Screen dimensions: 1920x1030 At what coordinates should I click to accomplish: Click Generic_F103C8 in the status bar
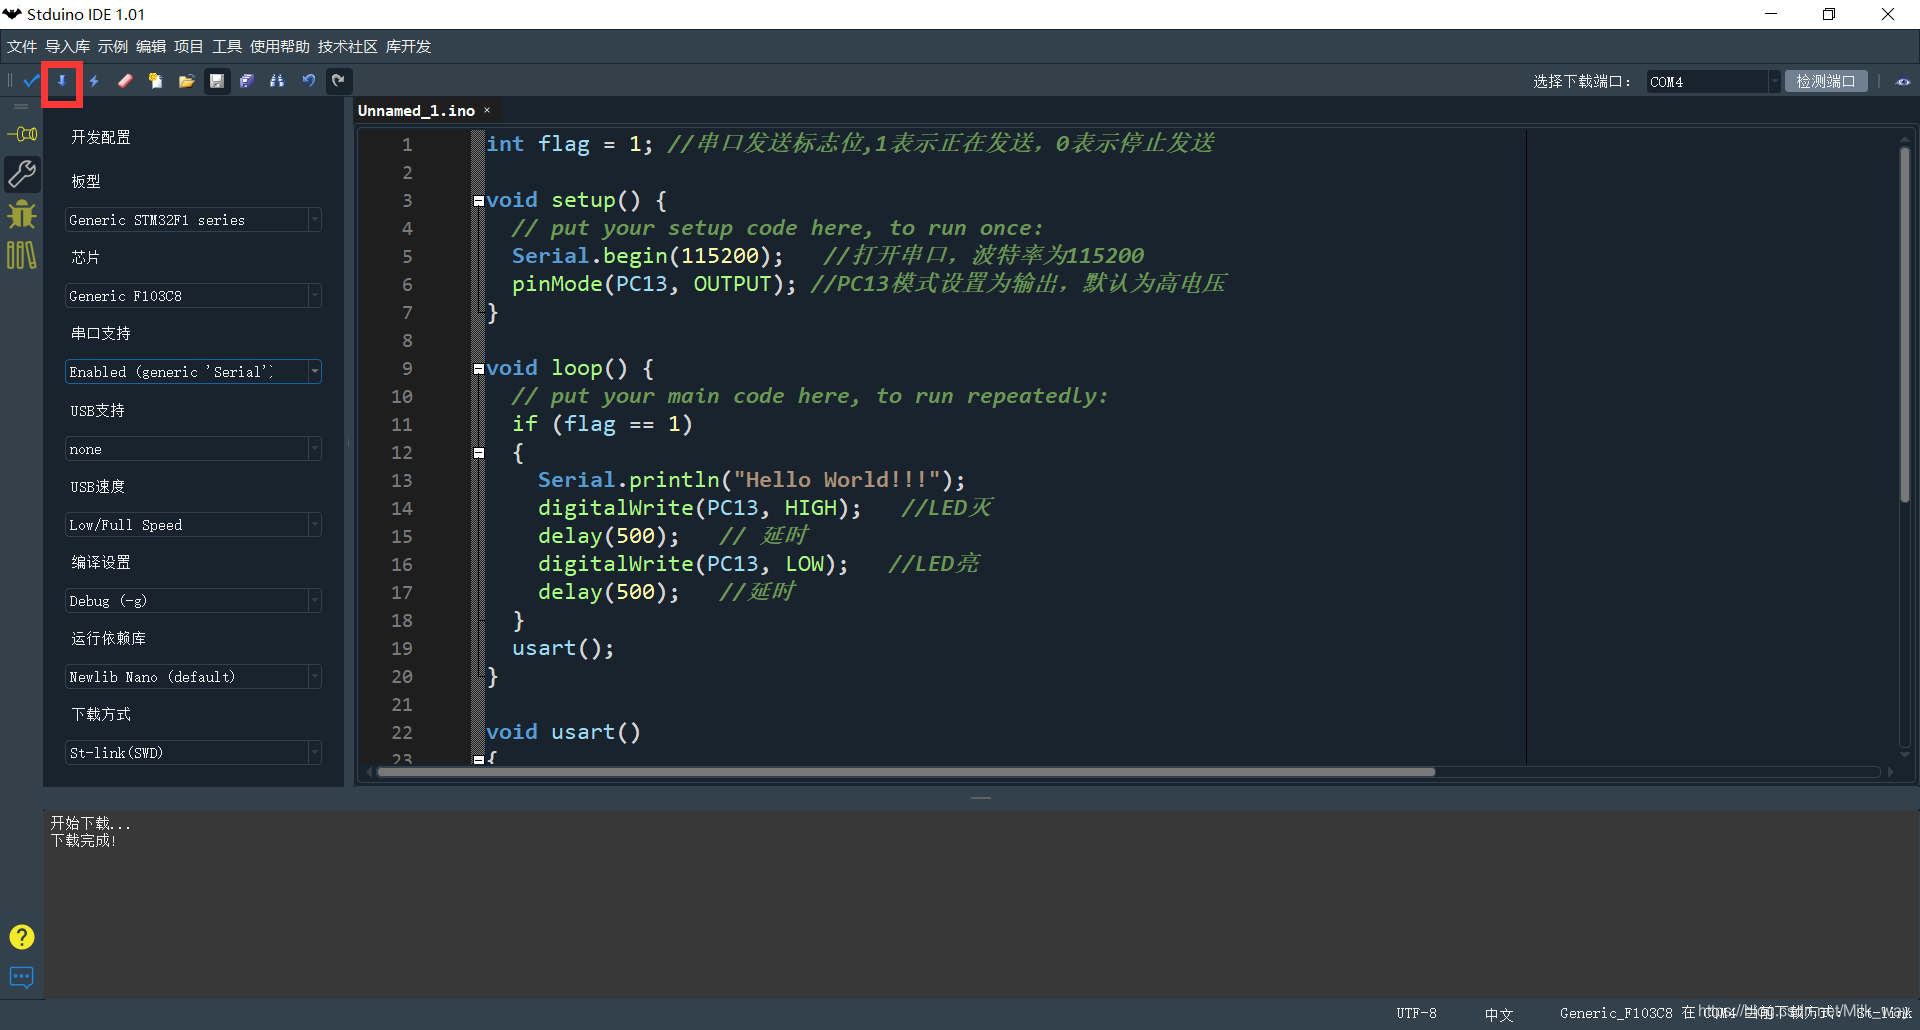pyautogui.click(x=1616, y=1013)
